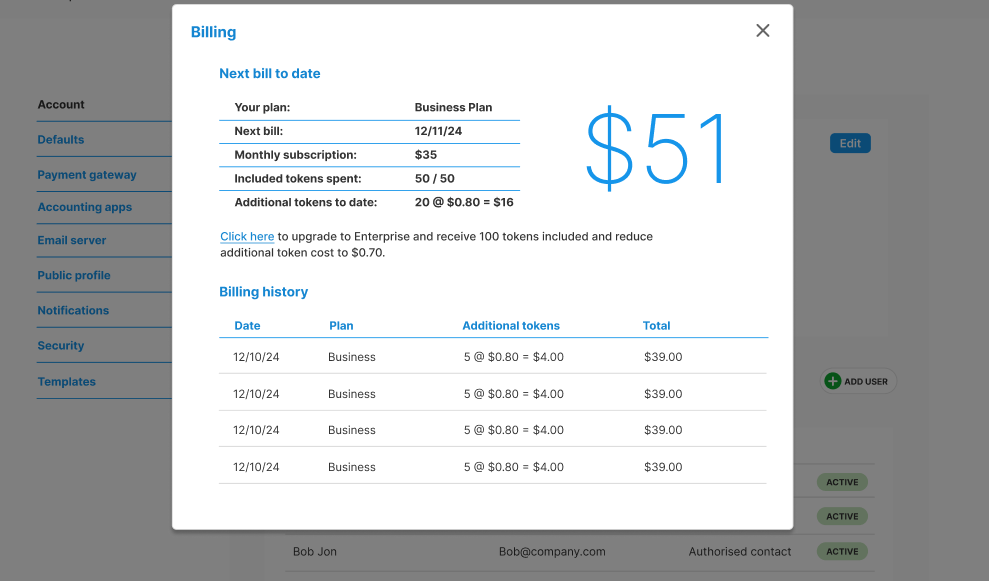
Task: Go to Notifications settings
Action: [x=73, y=310]
